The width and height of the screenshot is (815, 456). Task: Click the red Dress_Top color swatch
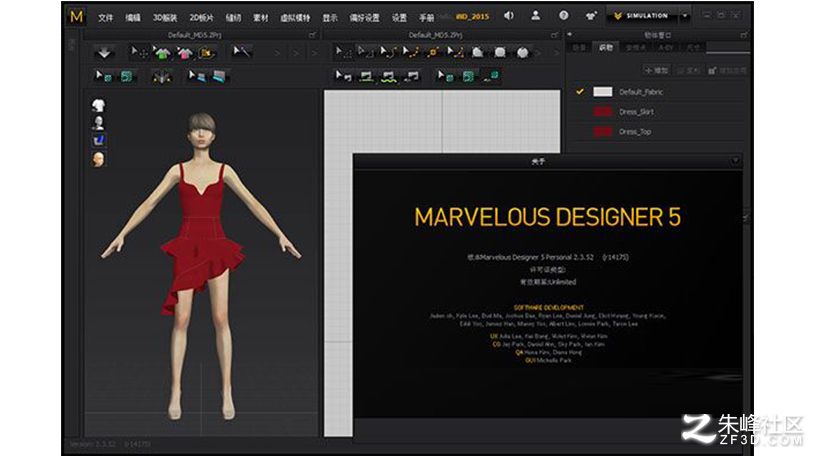(602, 132)
